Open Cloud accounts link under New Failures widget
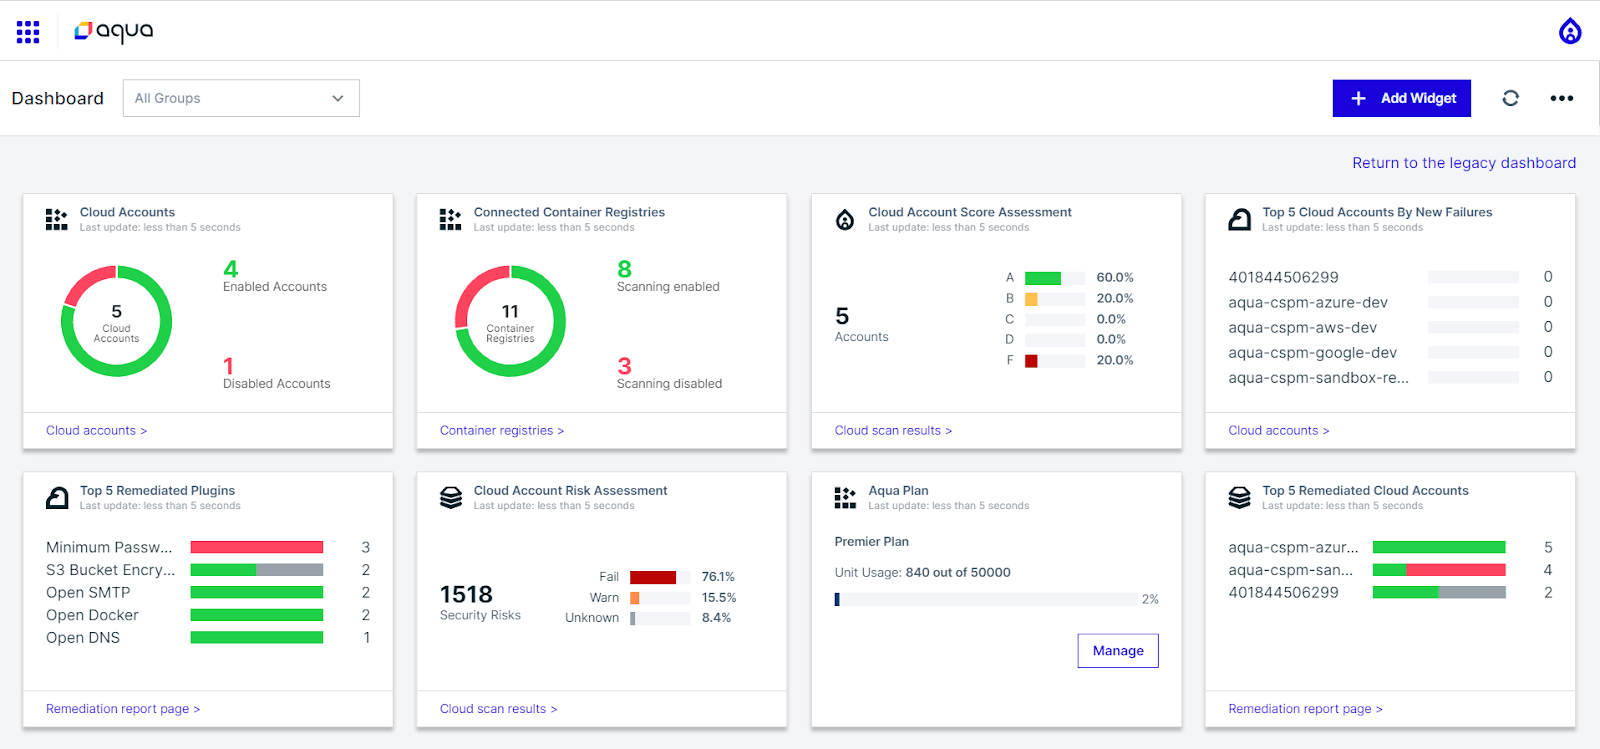The height and width of the screenshot is (749, 1600). click(x=1279, y=430)
